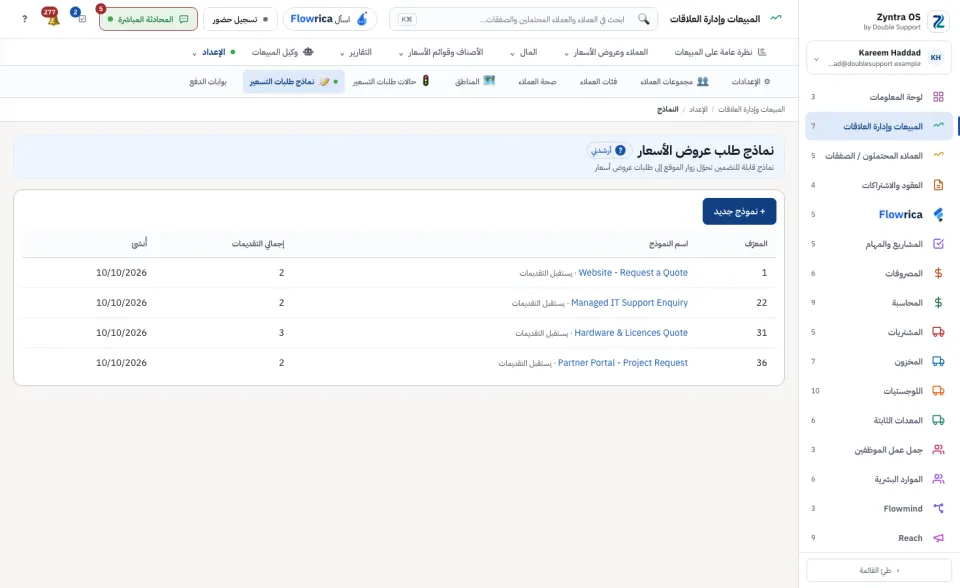
Task: Open Logistics orange truck icon
Action: coord(938,391)
